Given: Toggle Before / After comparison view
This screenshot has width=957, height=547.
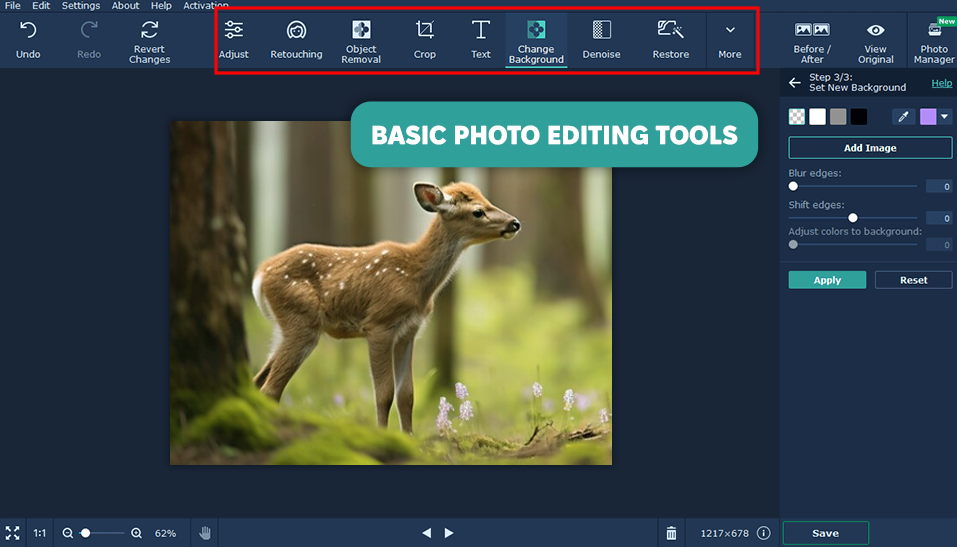Looking at the screenshot, I should (x=812, y=39).
